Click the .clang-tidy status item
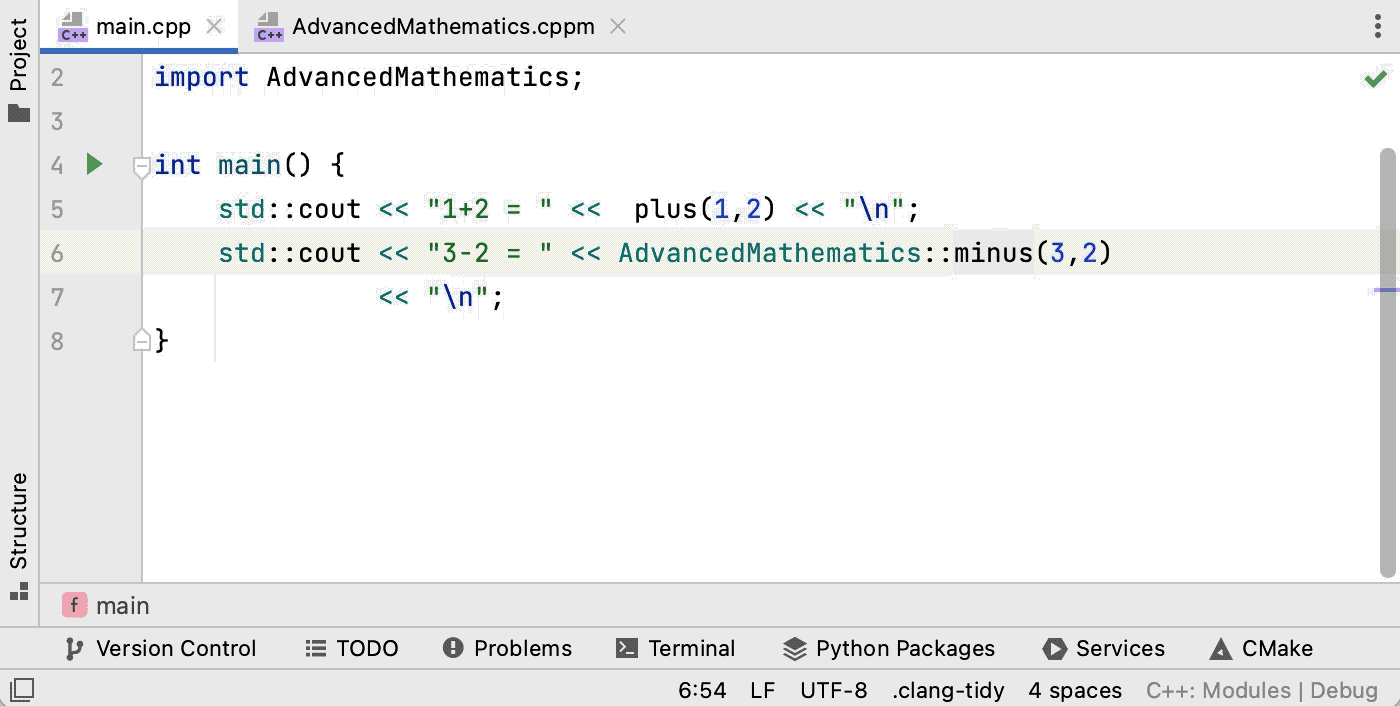The width and height of the screenshot is (1400, 706). pos(948,690)
